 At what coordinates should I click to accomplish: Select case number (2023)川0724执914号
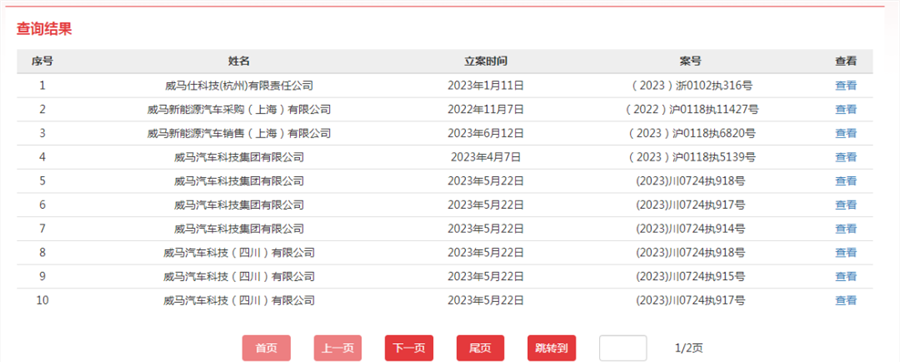(x=690, y=229)
